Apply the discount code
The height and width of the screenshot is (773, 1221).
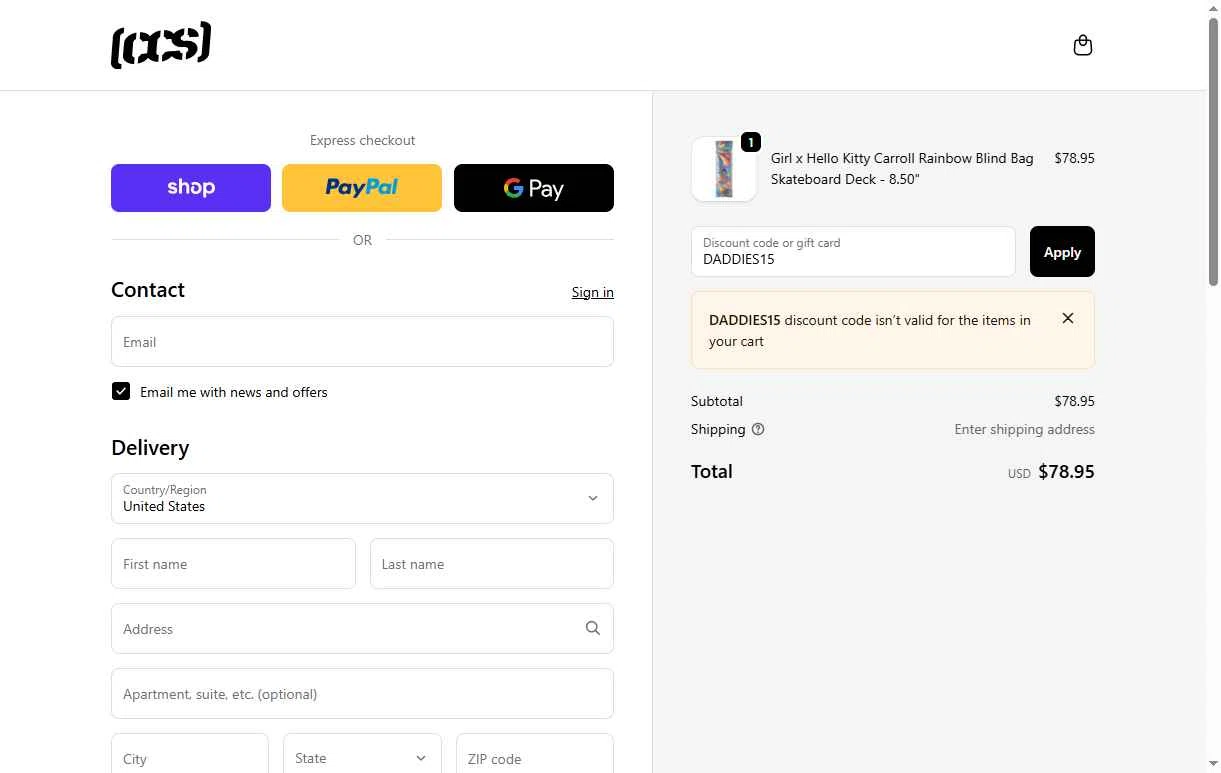click(x=1062, y=252)
